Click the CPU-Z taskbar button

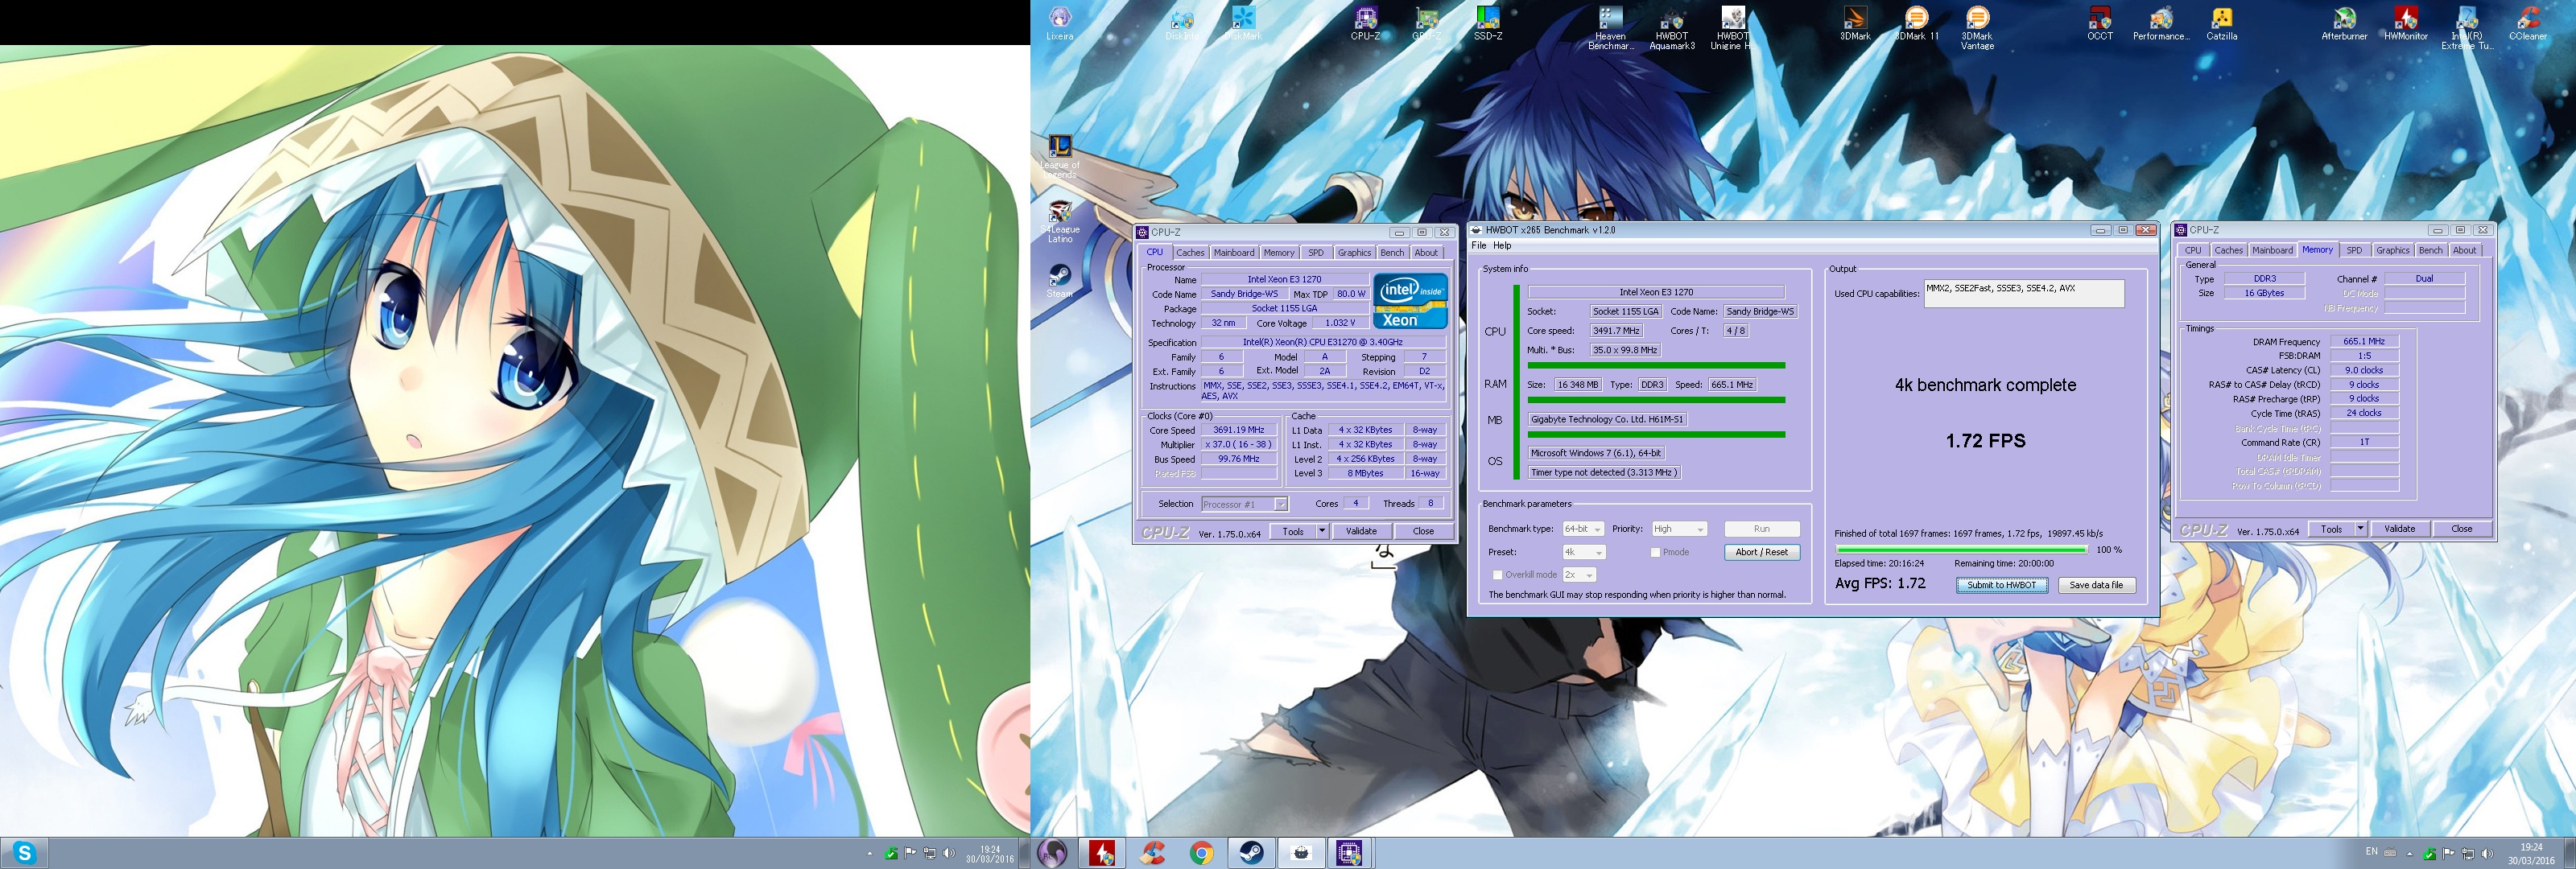(1349, 853)
